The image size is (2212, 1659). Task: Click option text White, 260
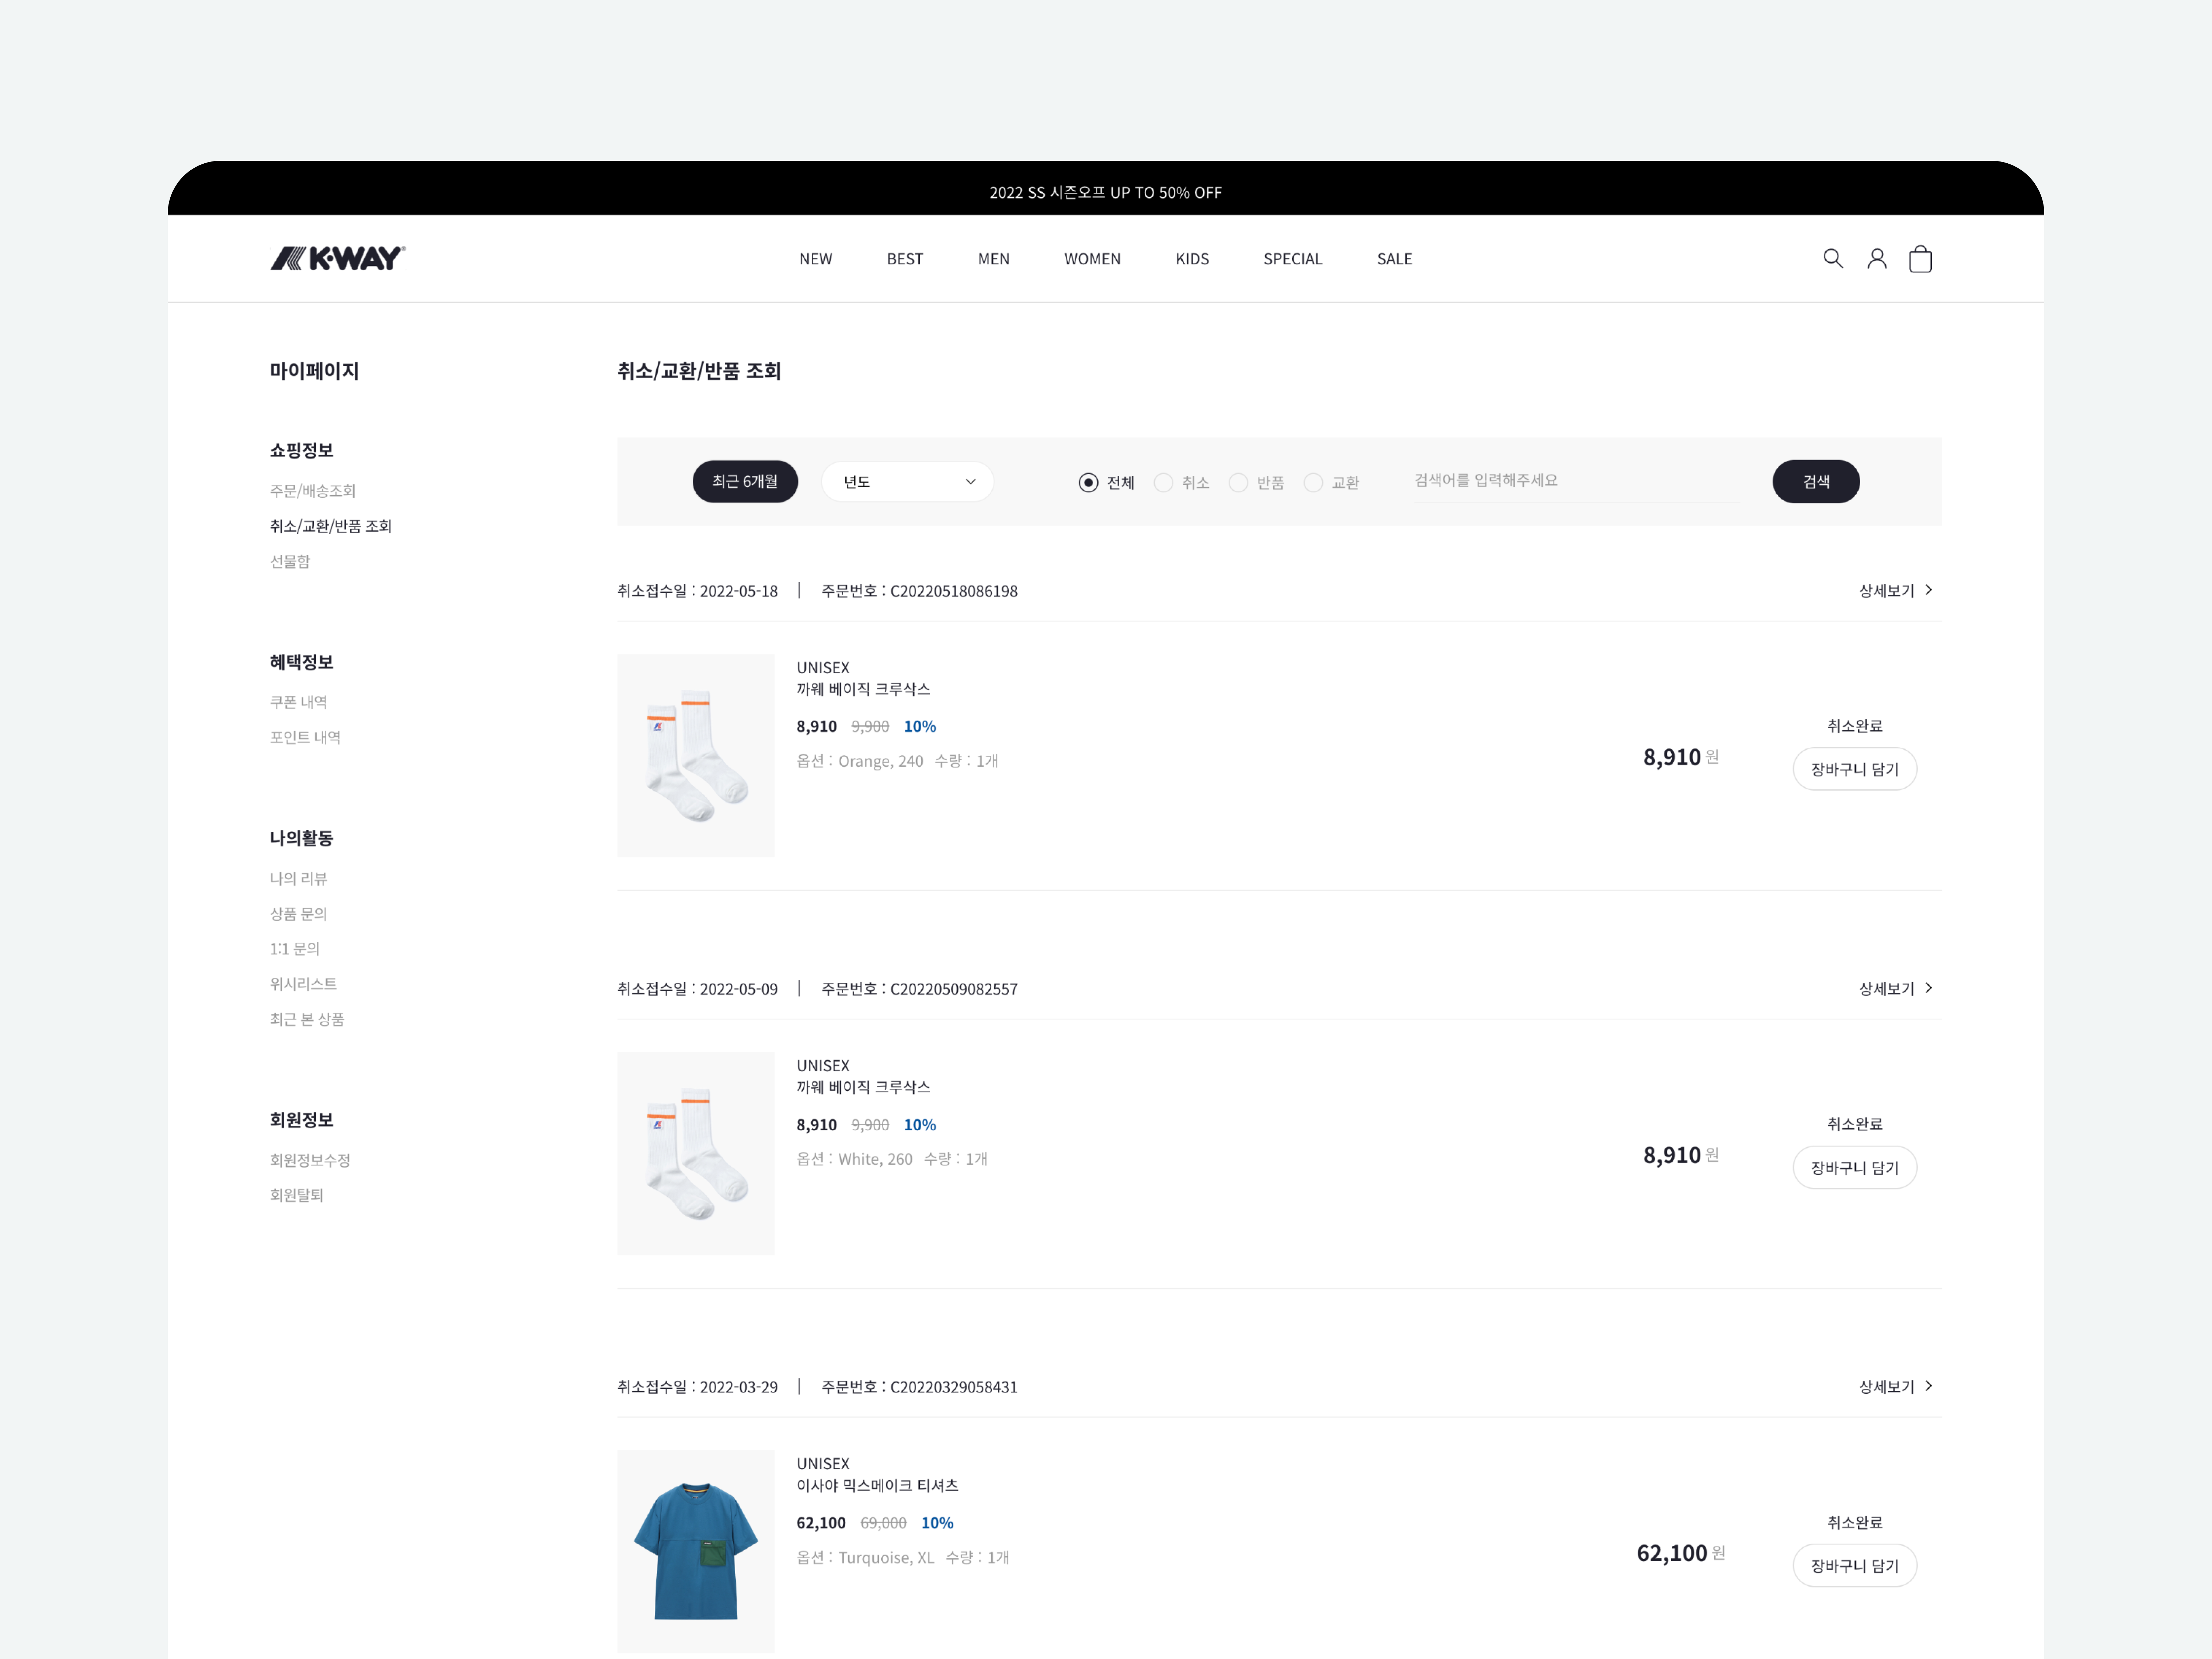(x=875, y=1159)
